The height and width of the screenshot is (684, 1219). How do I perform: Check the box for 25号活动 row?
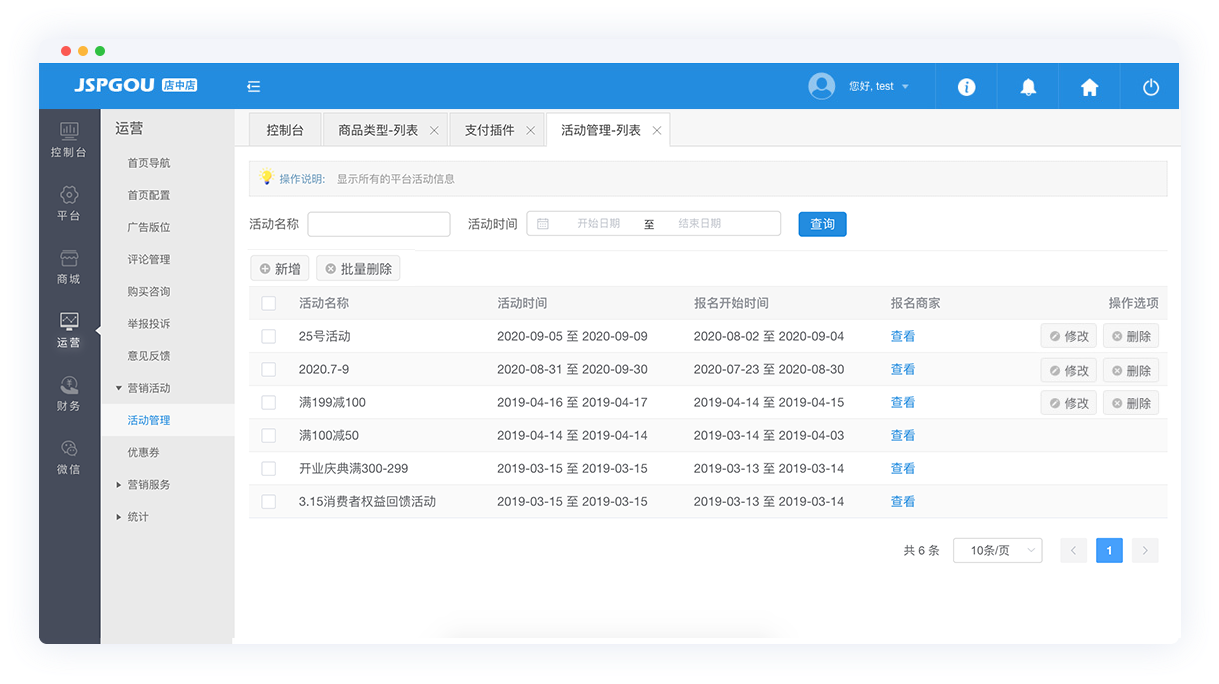[268, 337]
